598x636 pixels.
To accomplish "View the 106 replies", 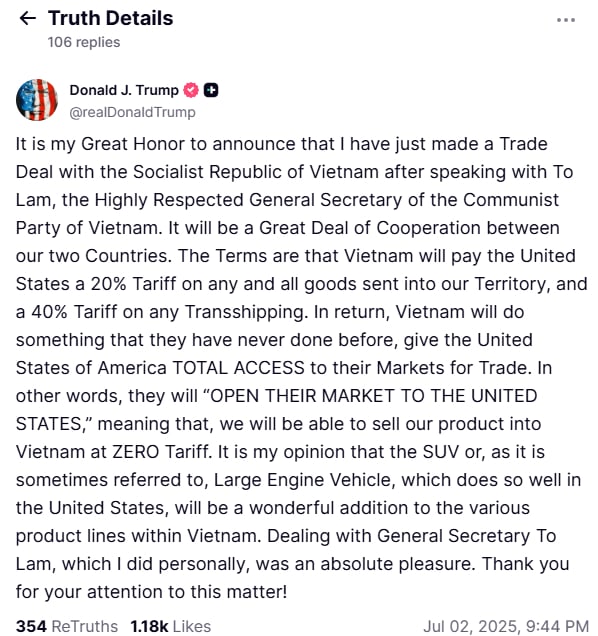I will [84, 42].
